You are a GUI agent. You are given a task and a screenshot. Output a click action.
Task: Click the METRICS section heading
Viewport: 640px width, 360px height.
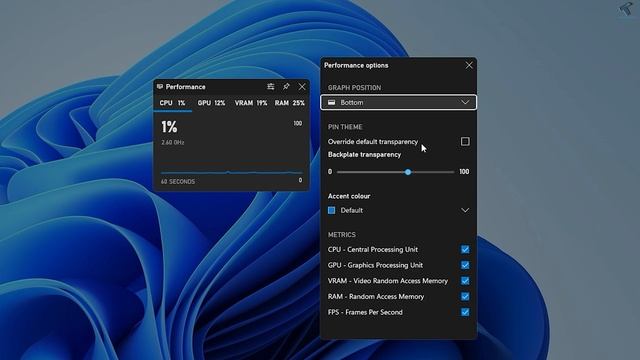click(x=342, y=235)
